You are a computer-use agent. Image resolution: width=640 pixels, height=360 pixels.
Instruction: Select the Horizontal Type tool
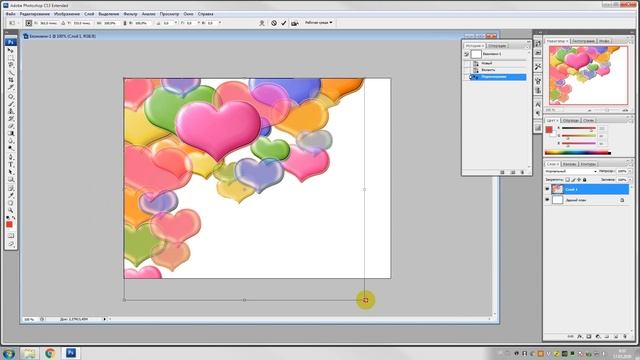tap(11, 164)
